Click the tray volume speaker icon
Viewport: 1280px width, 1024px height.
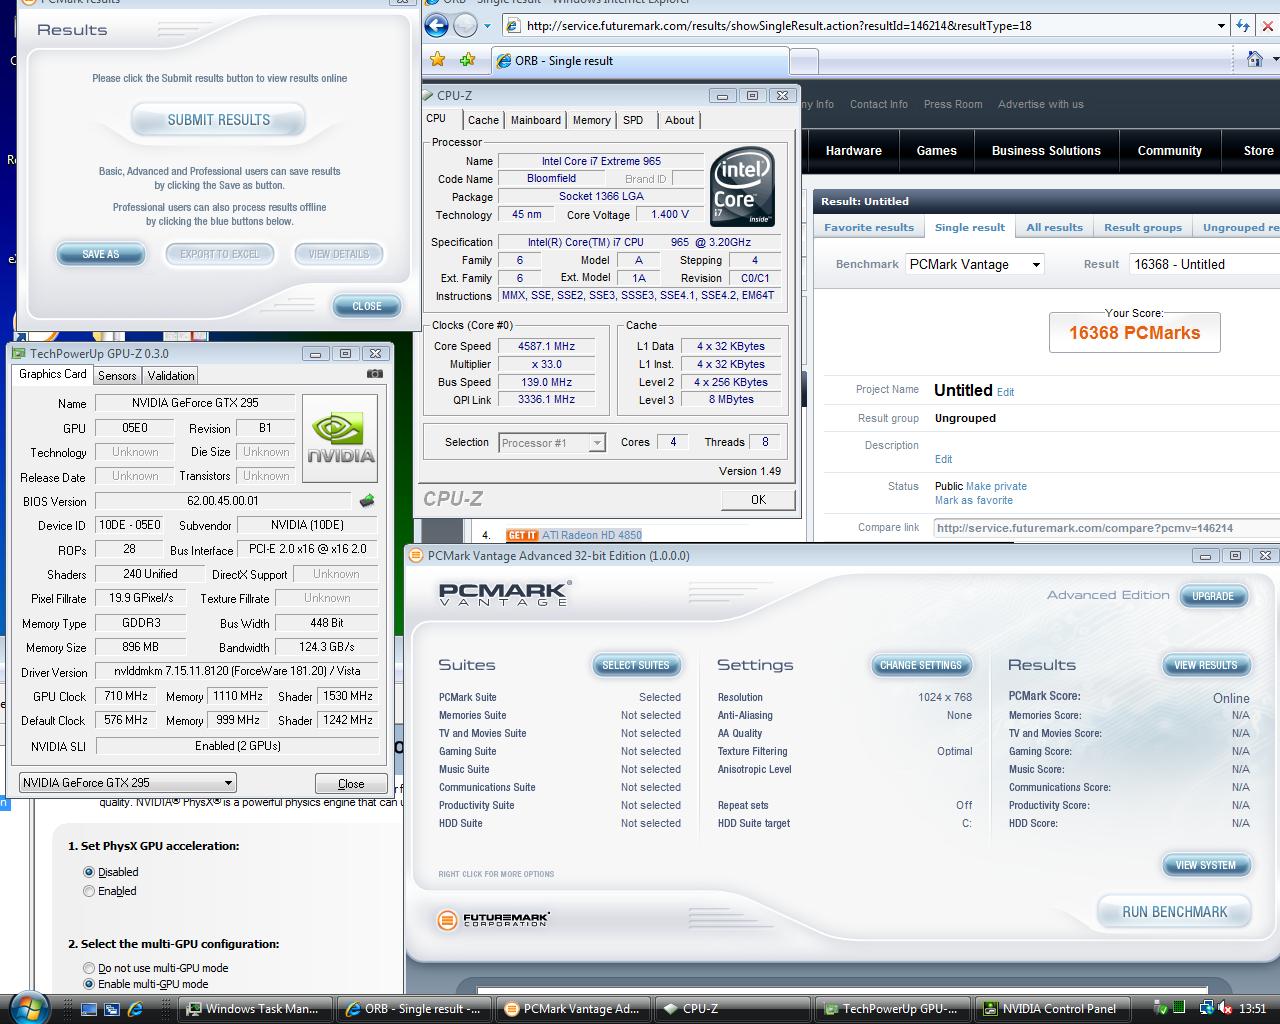1226,1009
